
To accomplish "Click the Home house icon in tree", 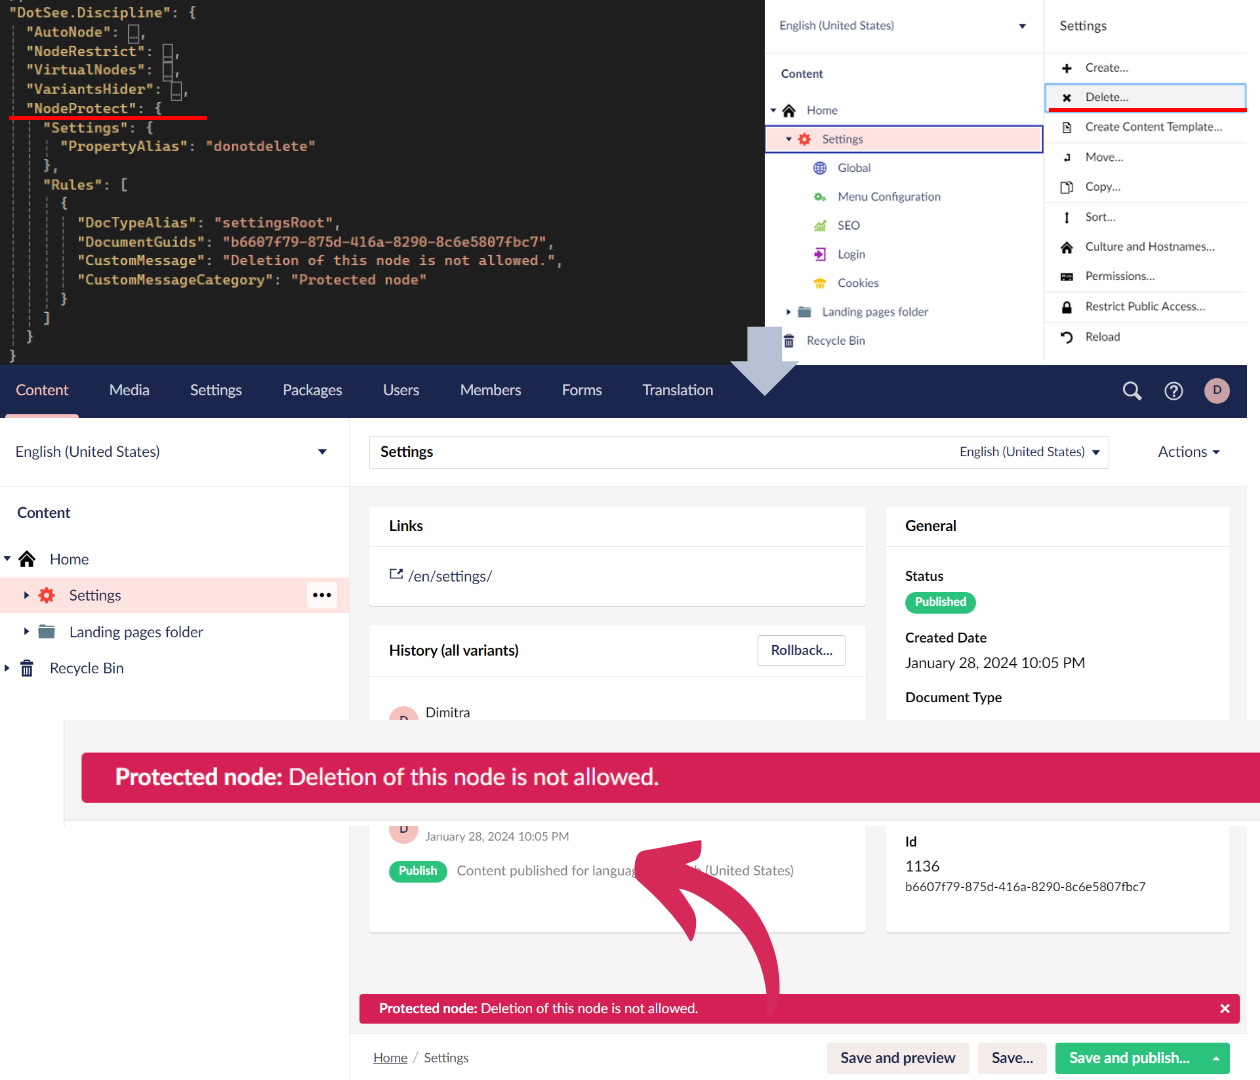I will (27, 559).
